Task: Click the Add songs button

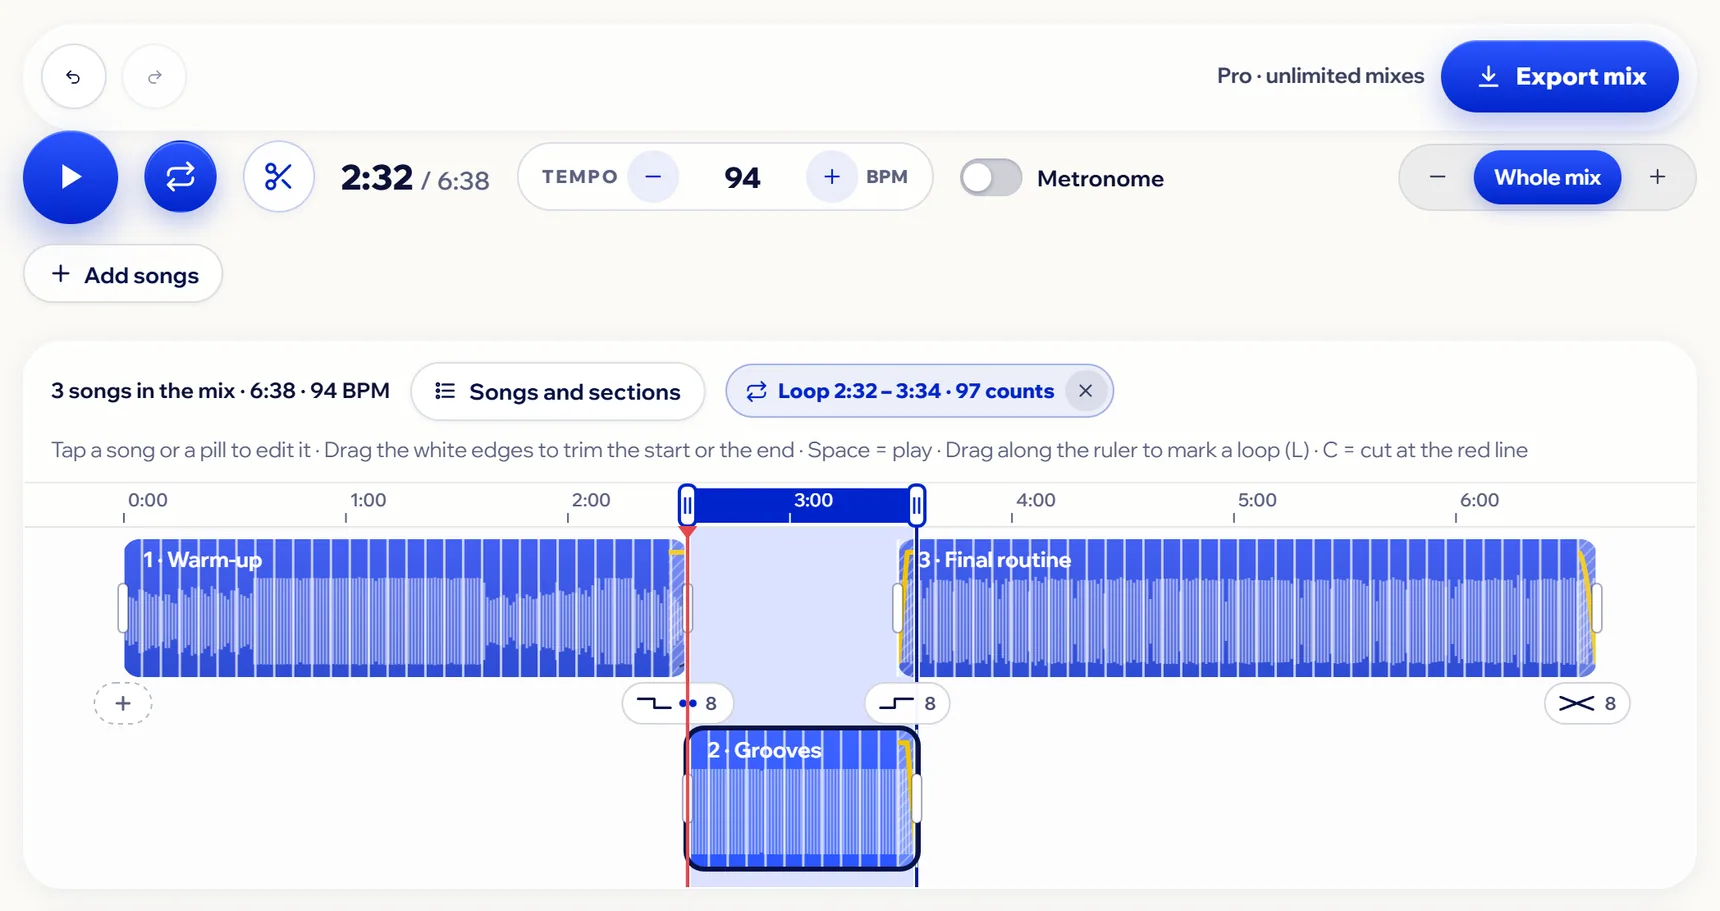Action: (123, 274)
